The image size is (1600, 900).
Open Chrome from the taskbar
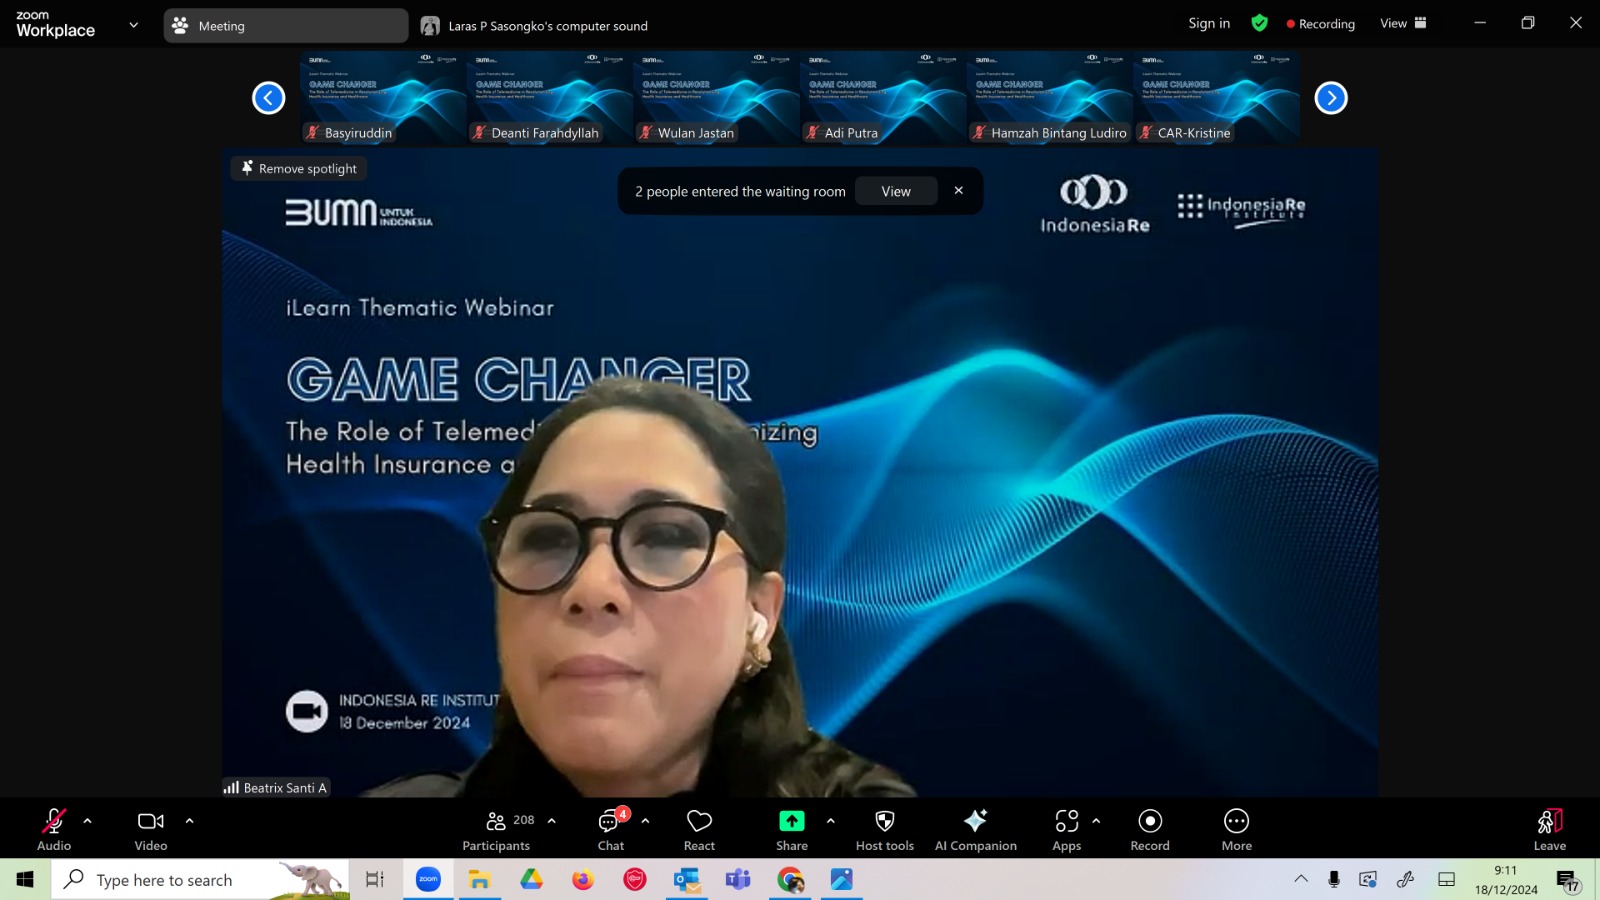pos(790,880)
